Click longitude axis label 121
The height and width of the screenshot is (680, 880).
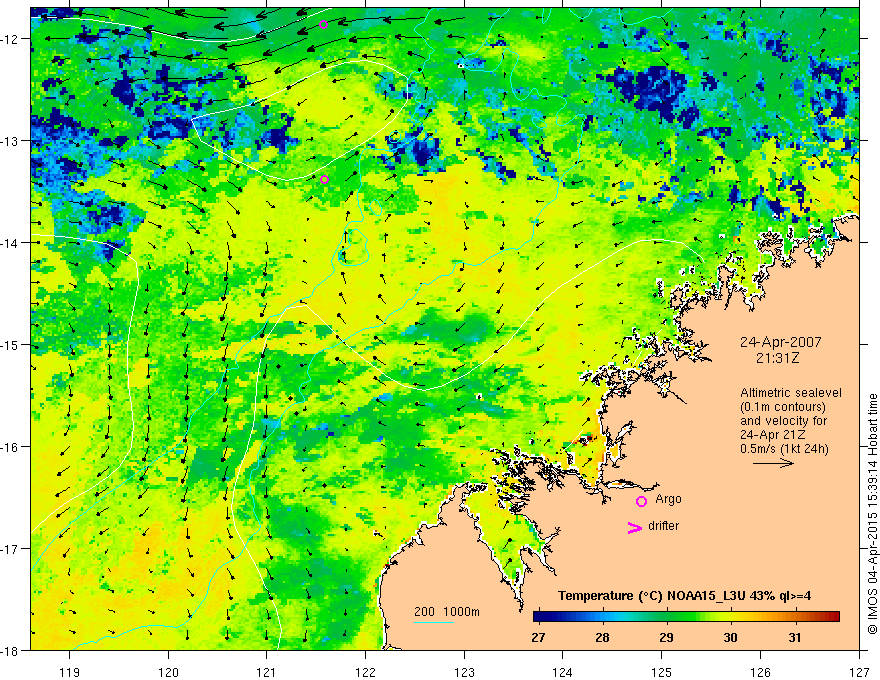[267, 672]
